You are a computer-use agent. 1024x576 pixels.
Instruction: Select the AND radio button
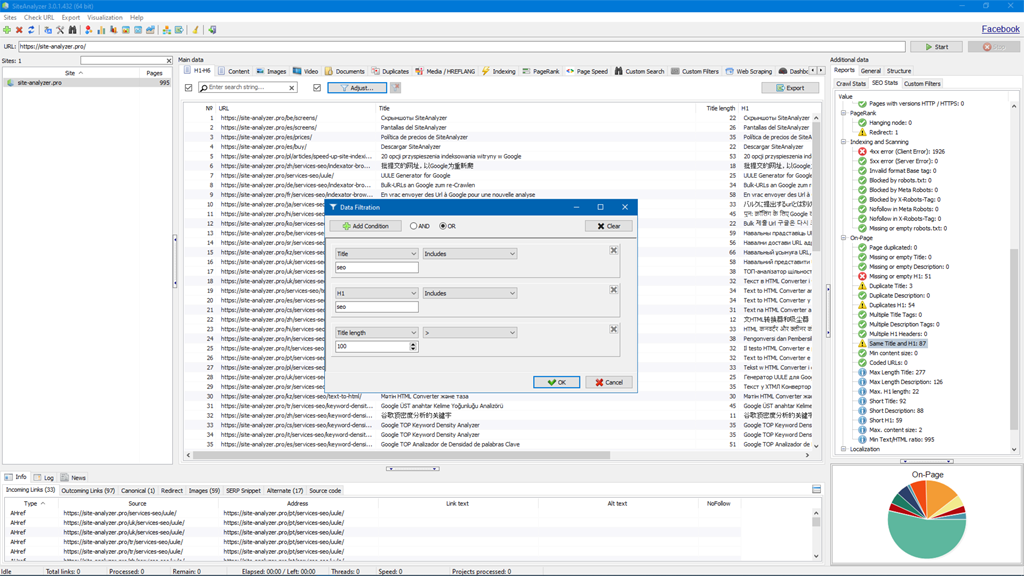coord(413,226)
